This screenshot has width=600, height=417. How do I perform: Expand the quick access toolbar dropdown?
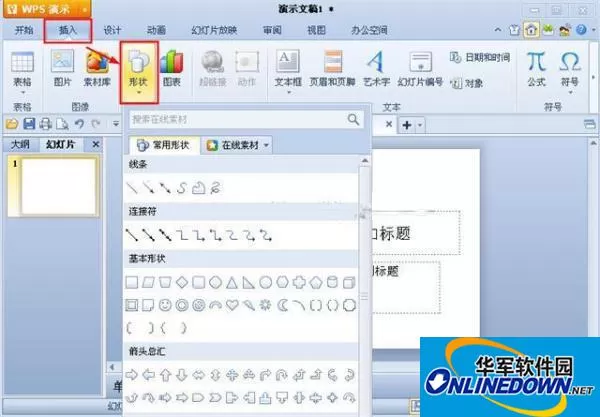click(116, 124)
